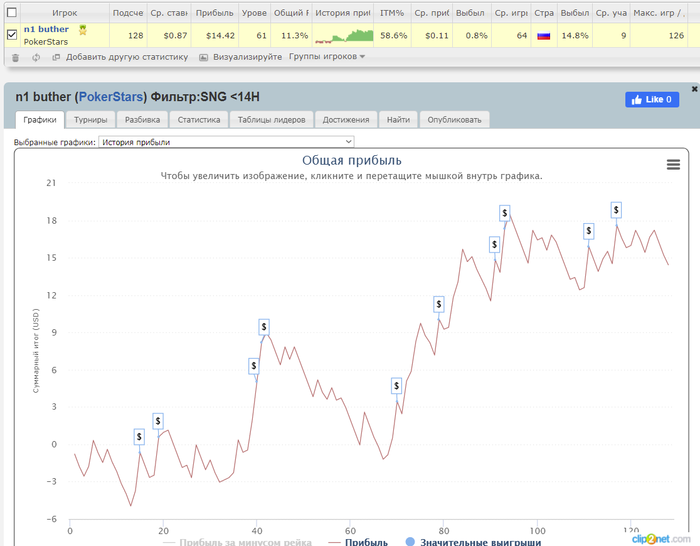
Task: Click the count value 128
Action: tap(135, 35)
